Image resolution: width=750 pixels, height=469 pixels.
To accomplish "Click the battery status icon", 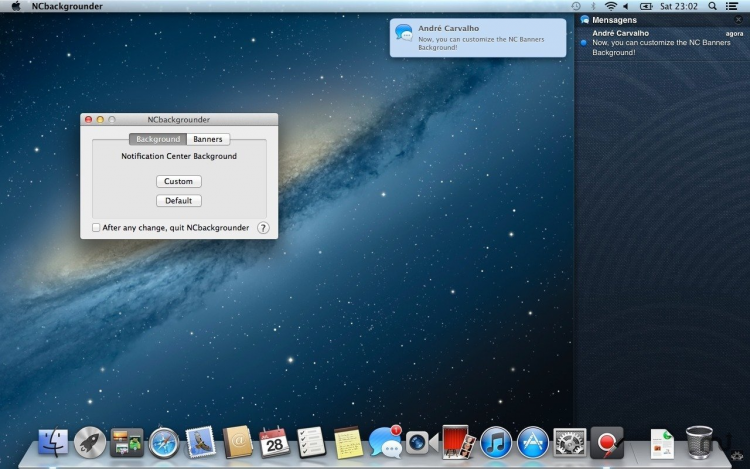I will (646, 6).
